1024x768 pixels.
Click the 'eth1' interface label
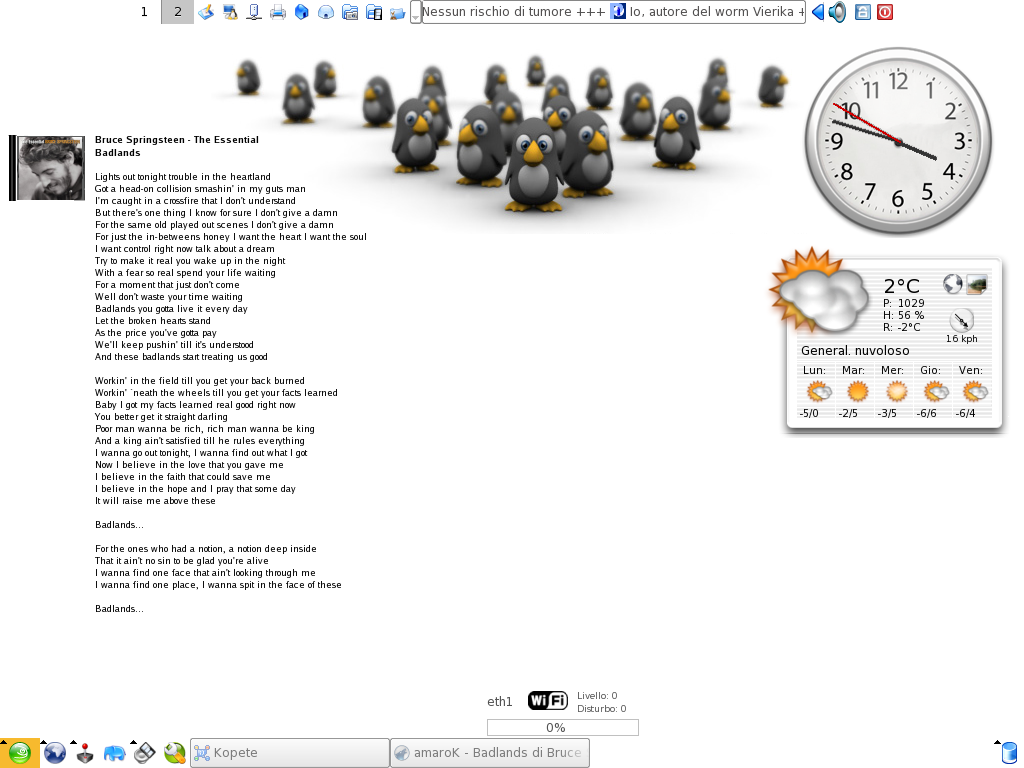click(x=500, y=702)
